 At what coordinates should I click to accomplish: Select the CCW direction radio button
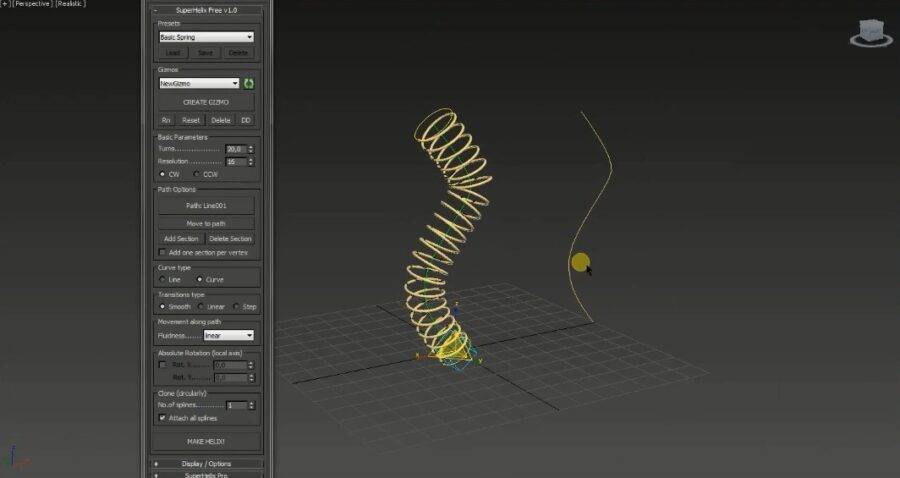197,174
